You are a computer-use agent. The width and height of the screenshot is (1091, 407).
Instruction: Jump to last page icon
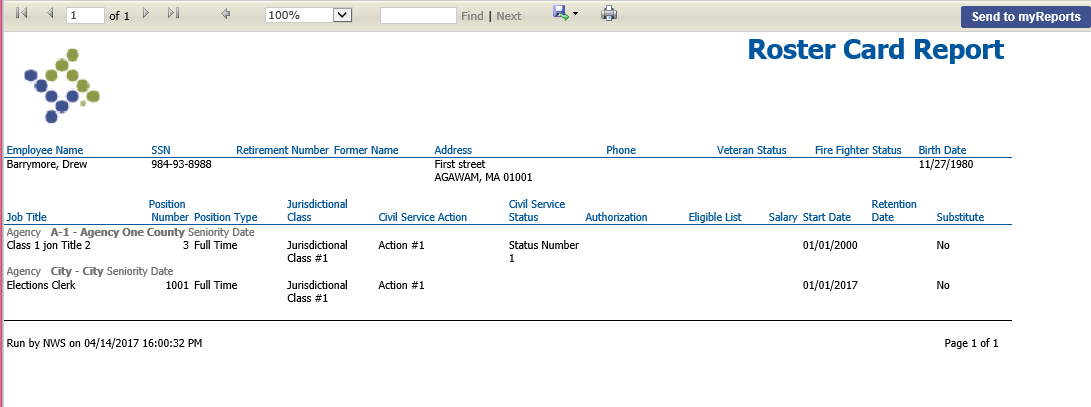[x=174, y=13]
